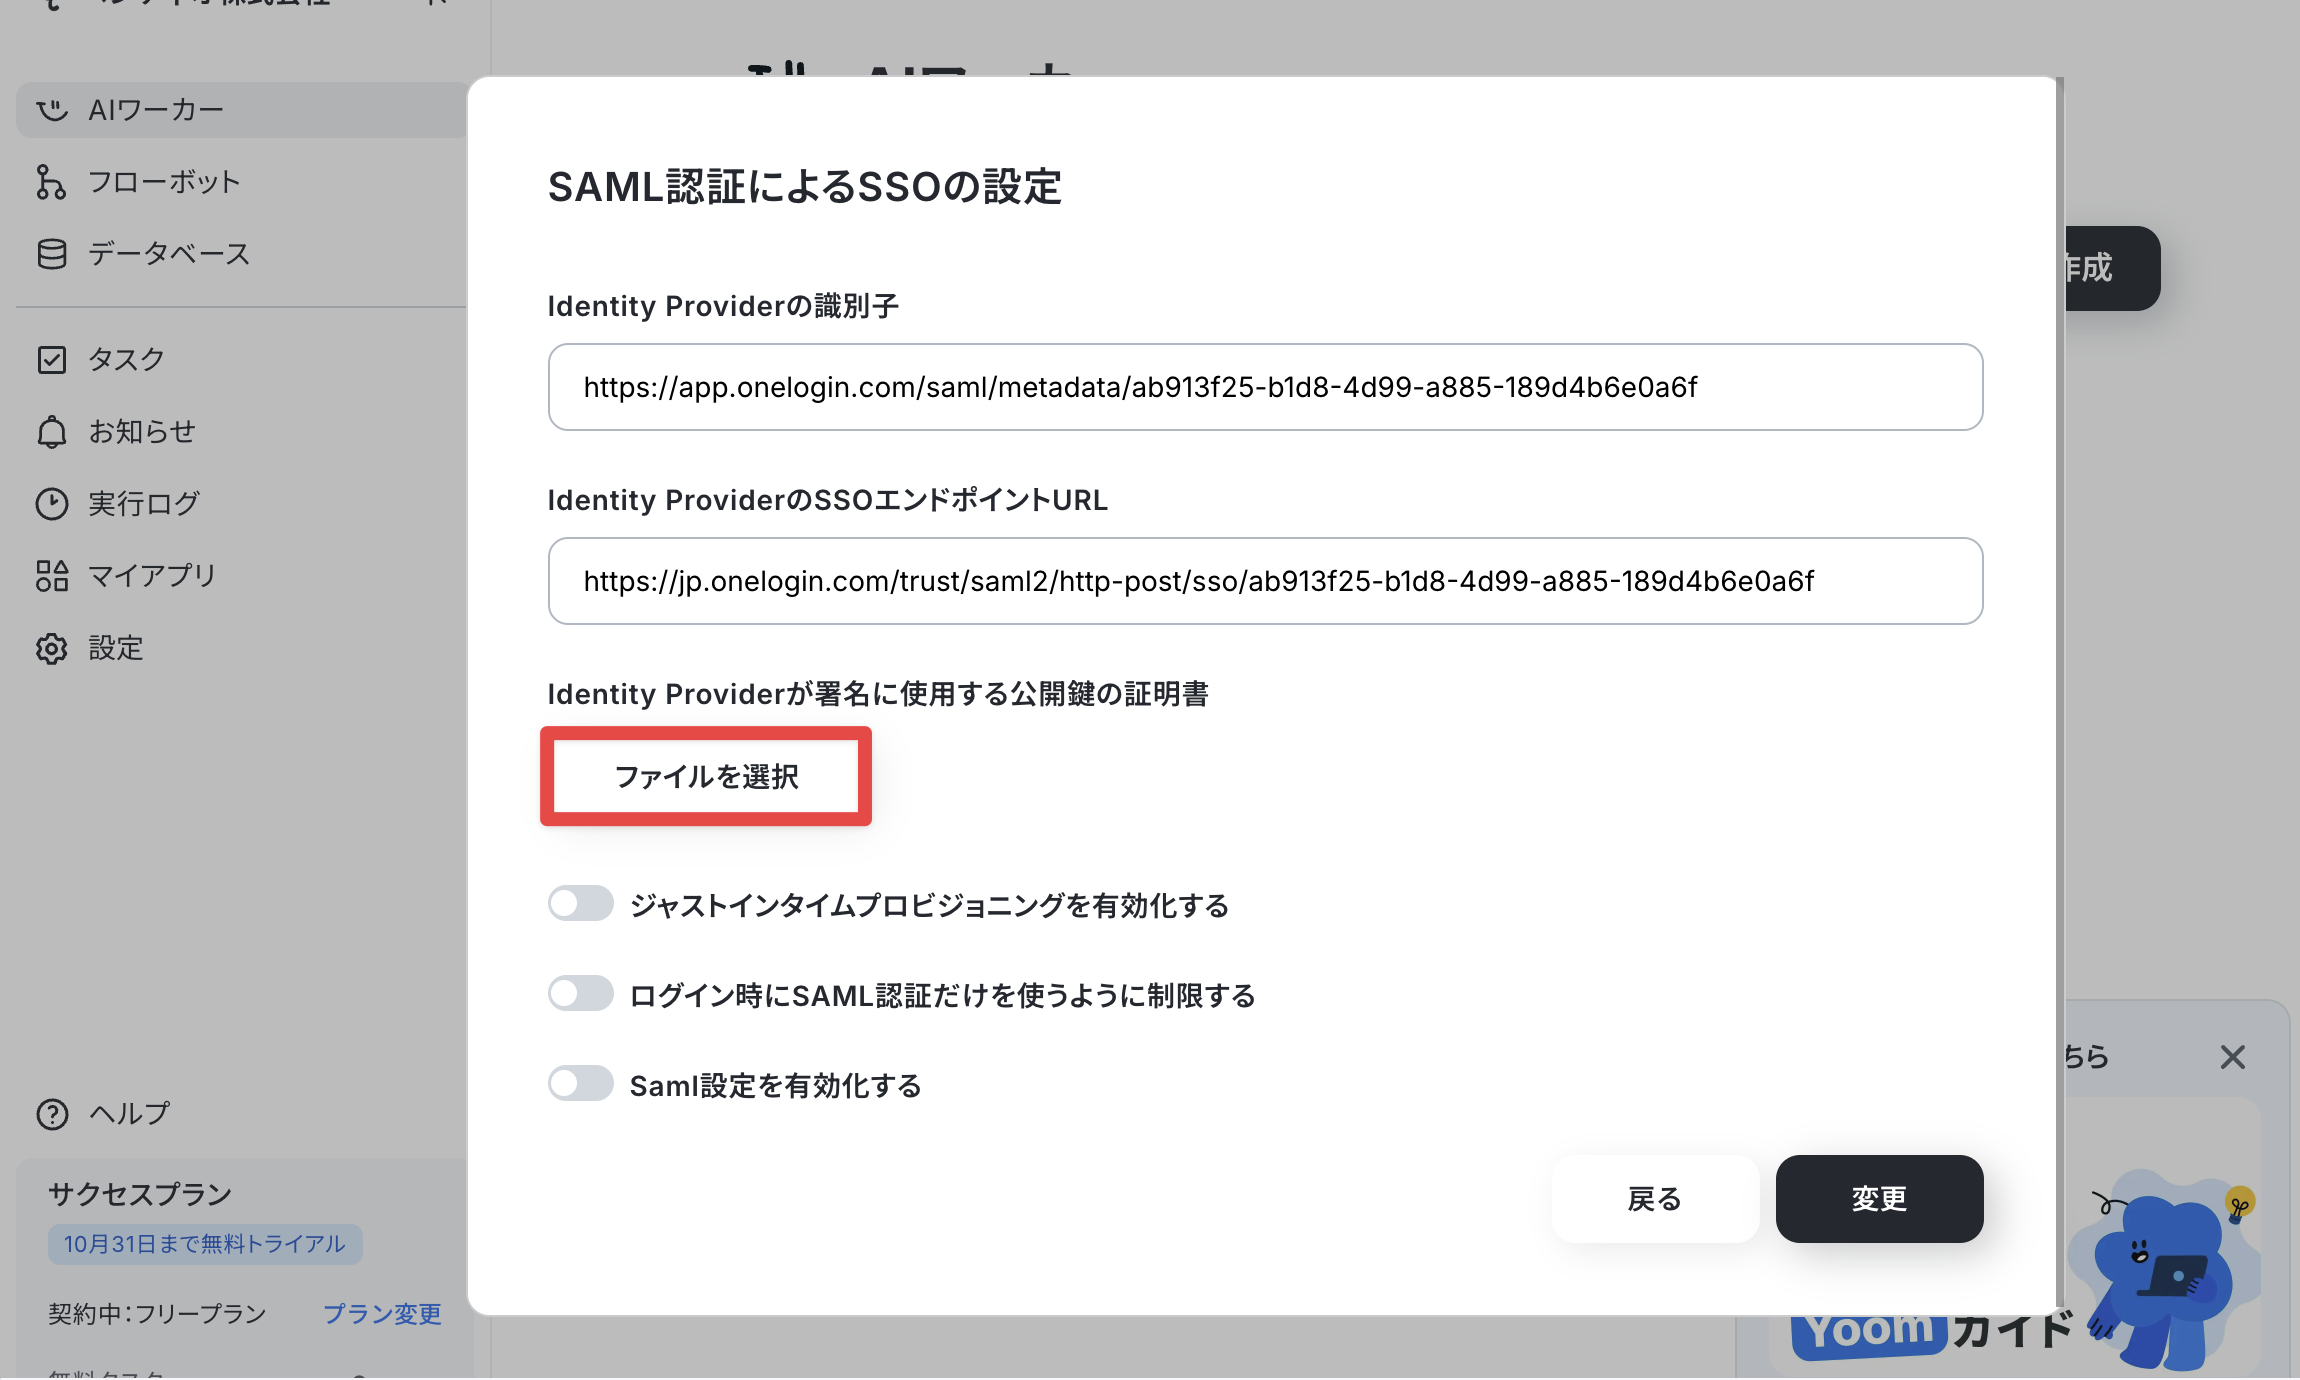
Task: Click ヘルプ label in sidebar
Action: click(130, 1114)
